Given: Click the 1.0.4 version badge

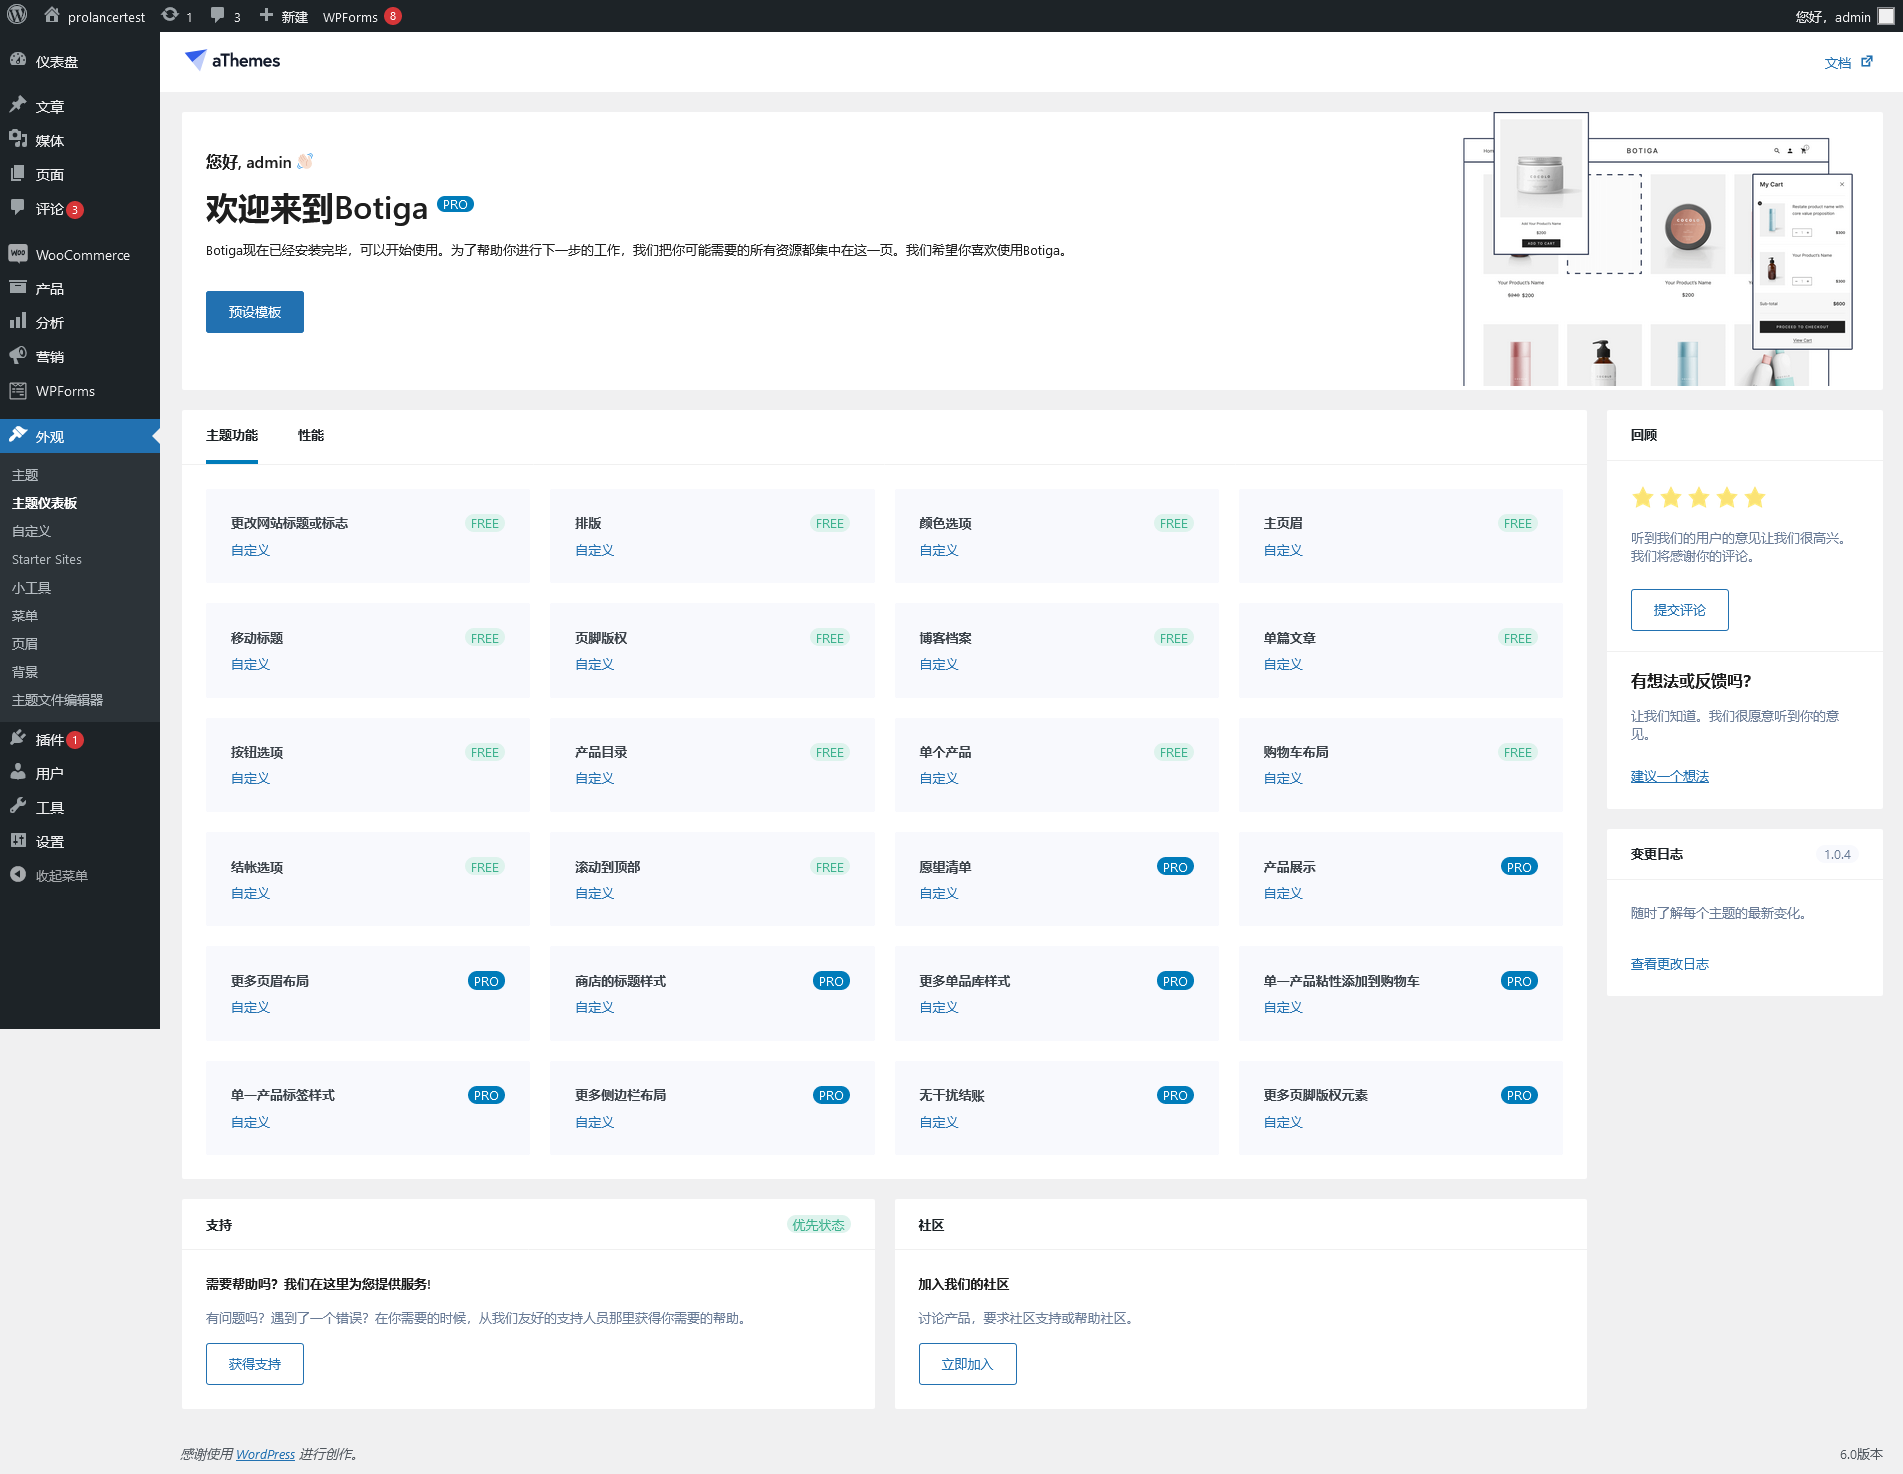Looking at the screenshot, I should (1837, 854).
